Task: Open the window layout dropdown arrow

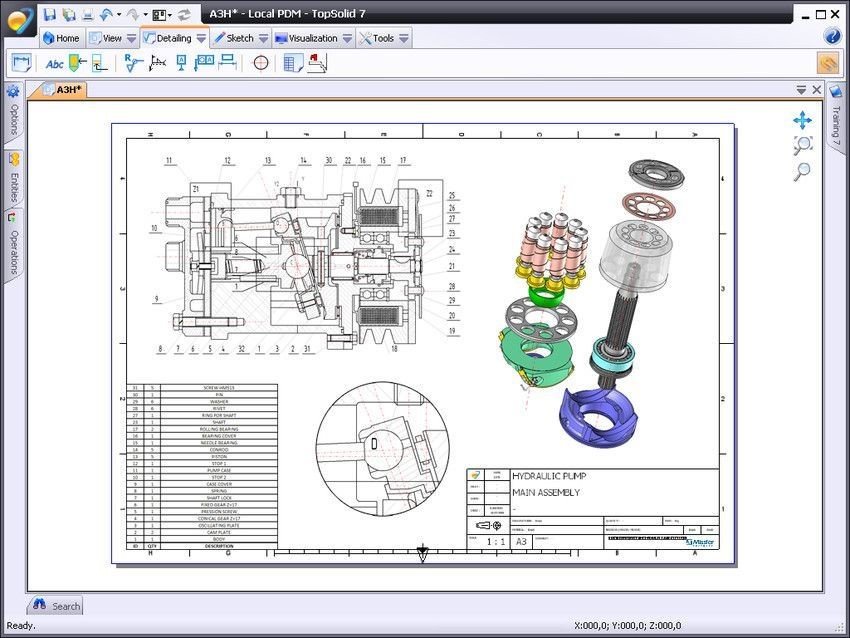Action: 170,15
